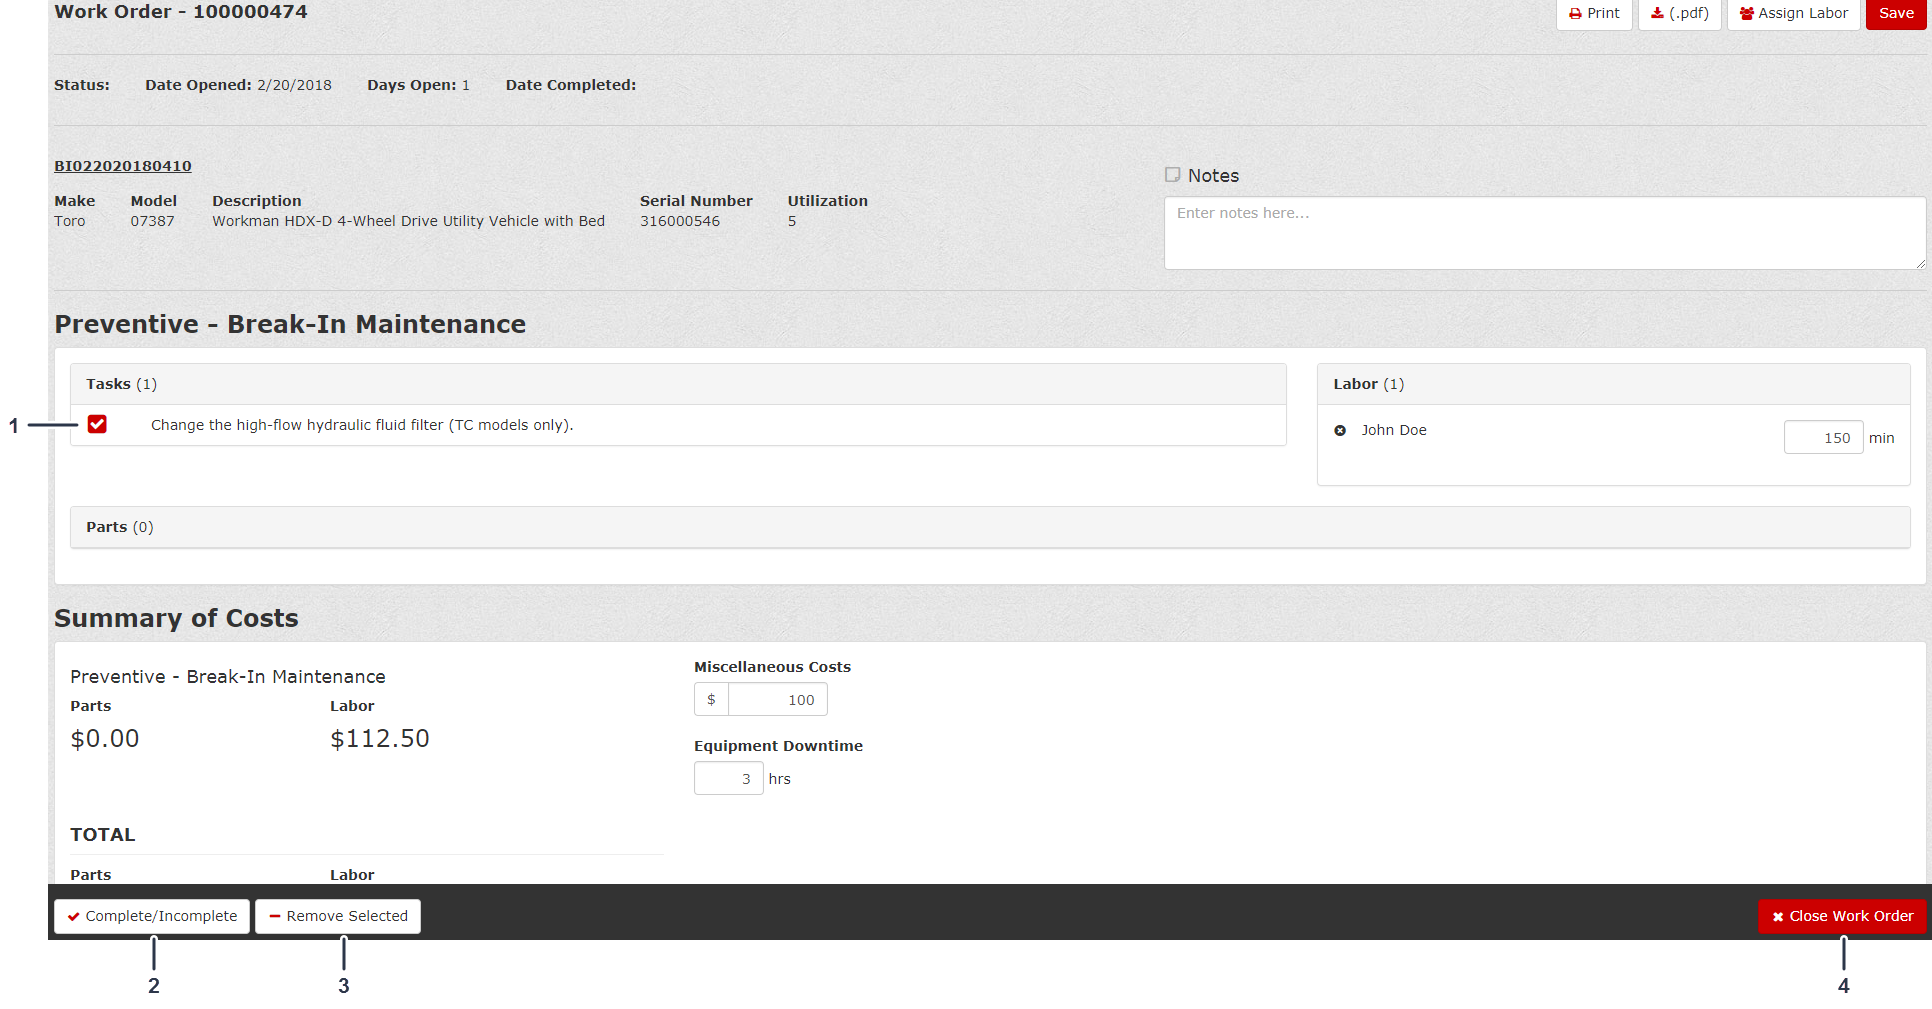Collapse the Labor (1) panel header
This screenshot has width=1932, height=1009.
pos(1368,384)
